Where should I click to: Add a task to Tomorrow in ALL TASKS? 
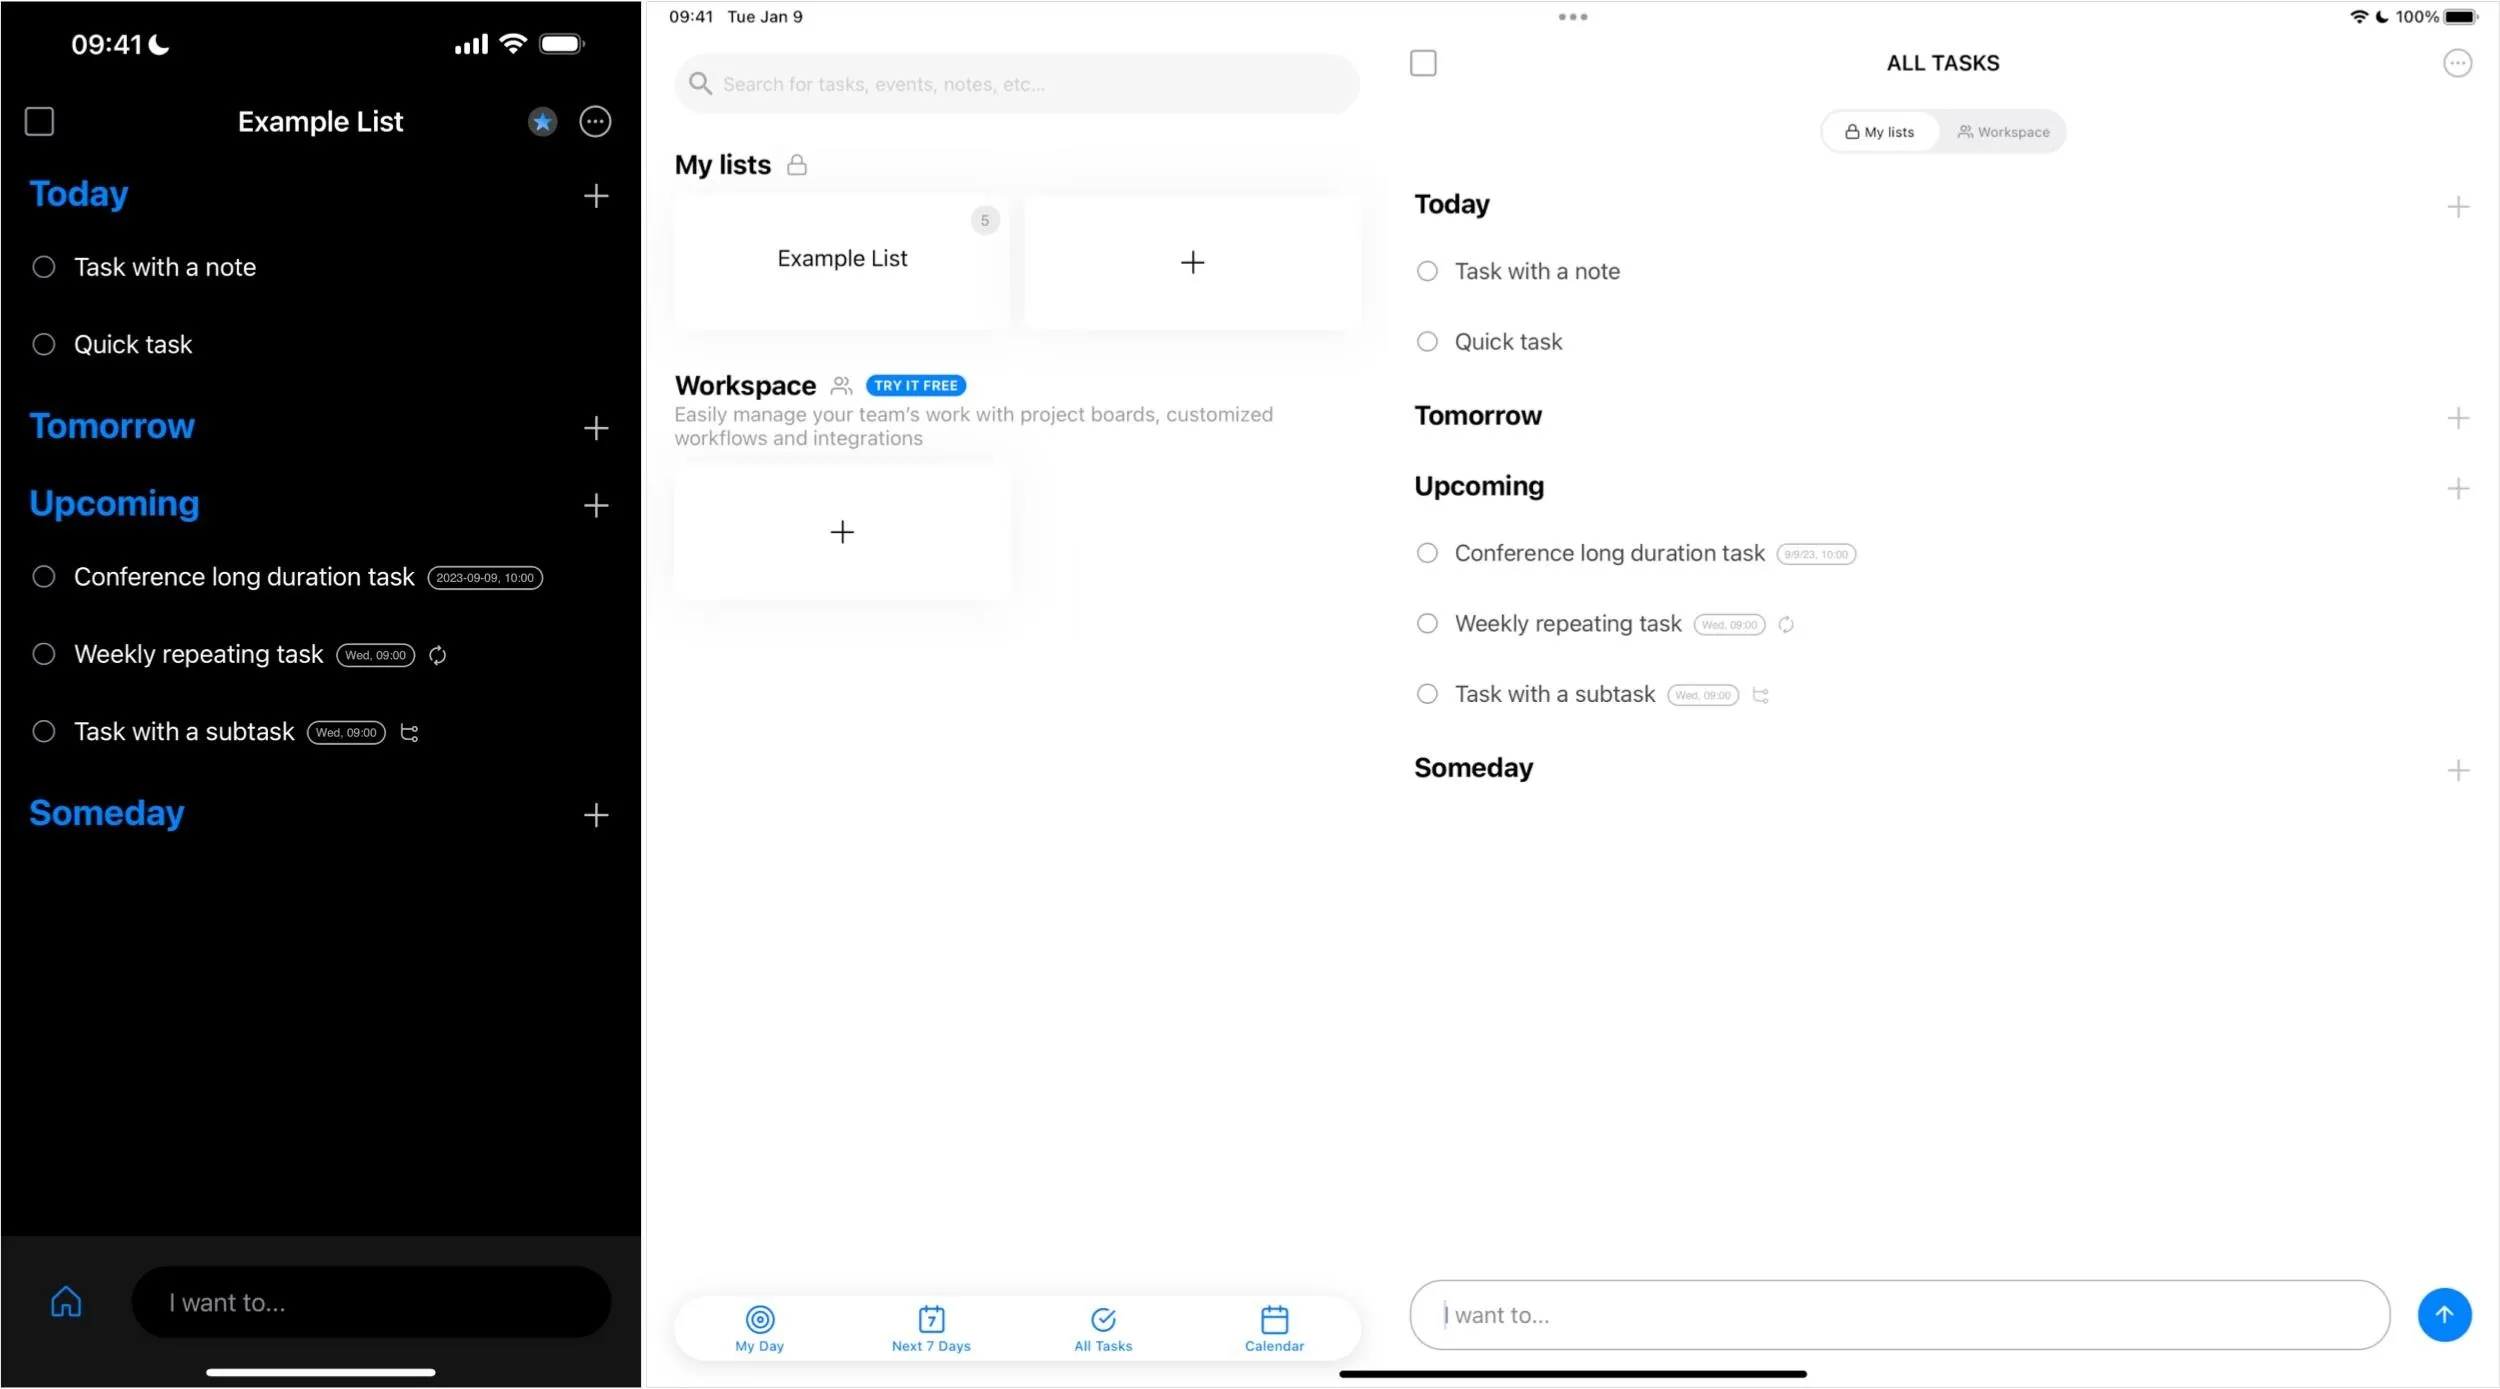(2457, 418)
